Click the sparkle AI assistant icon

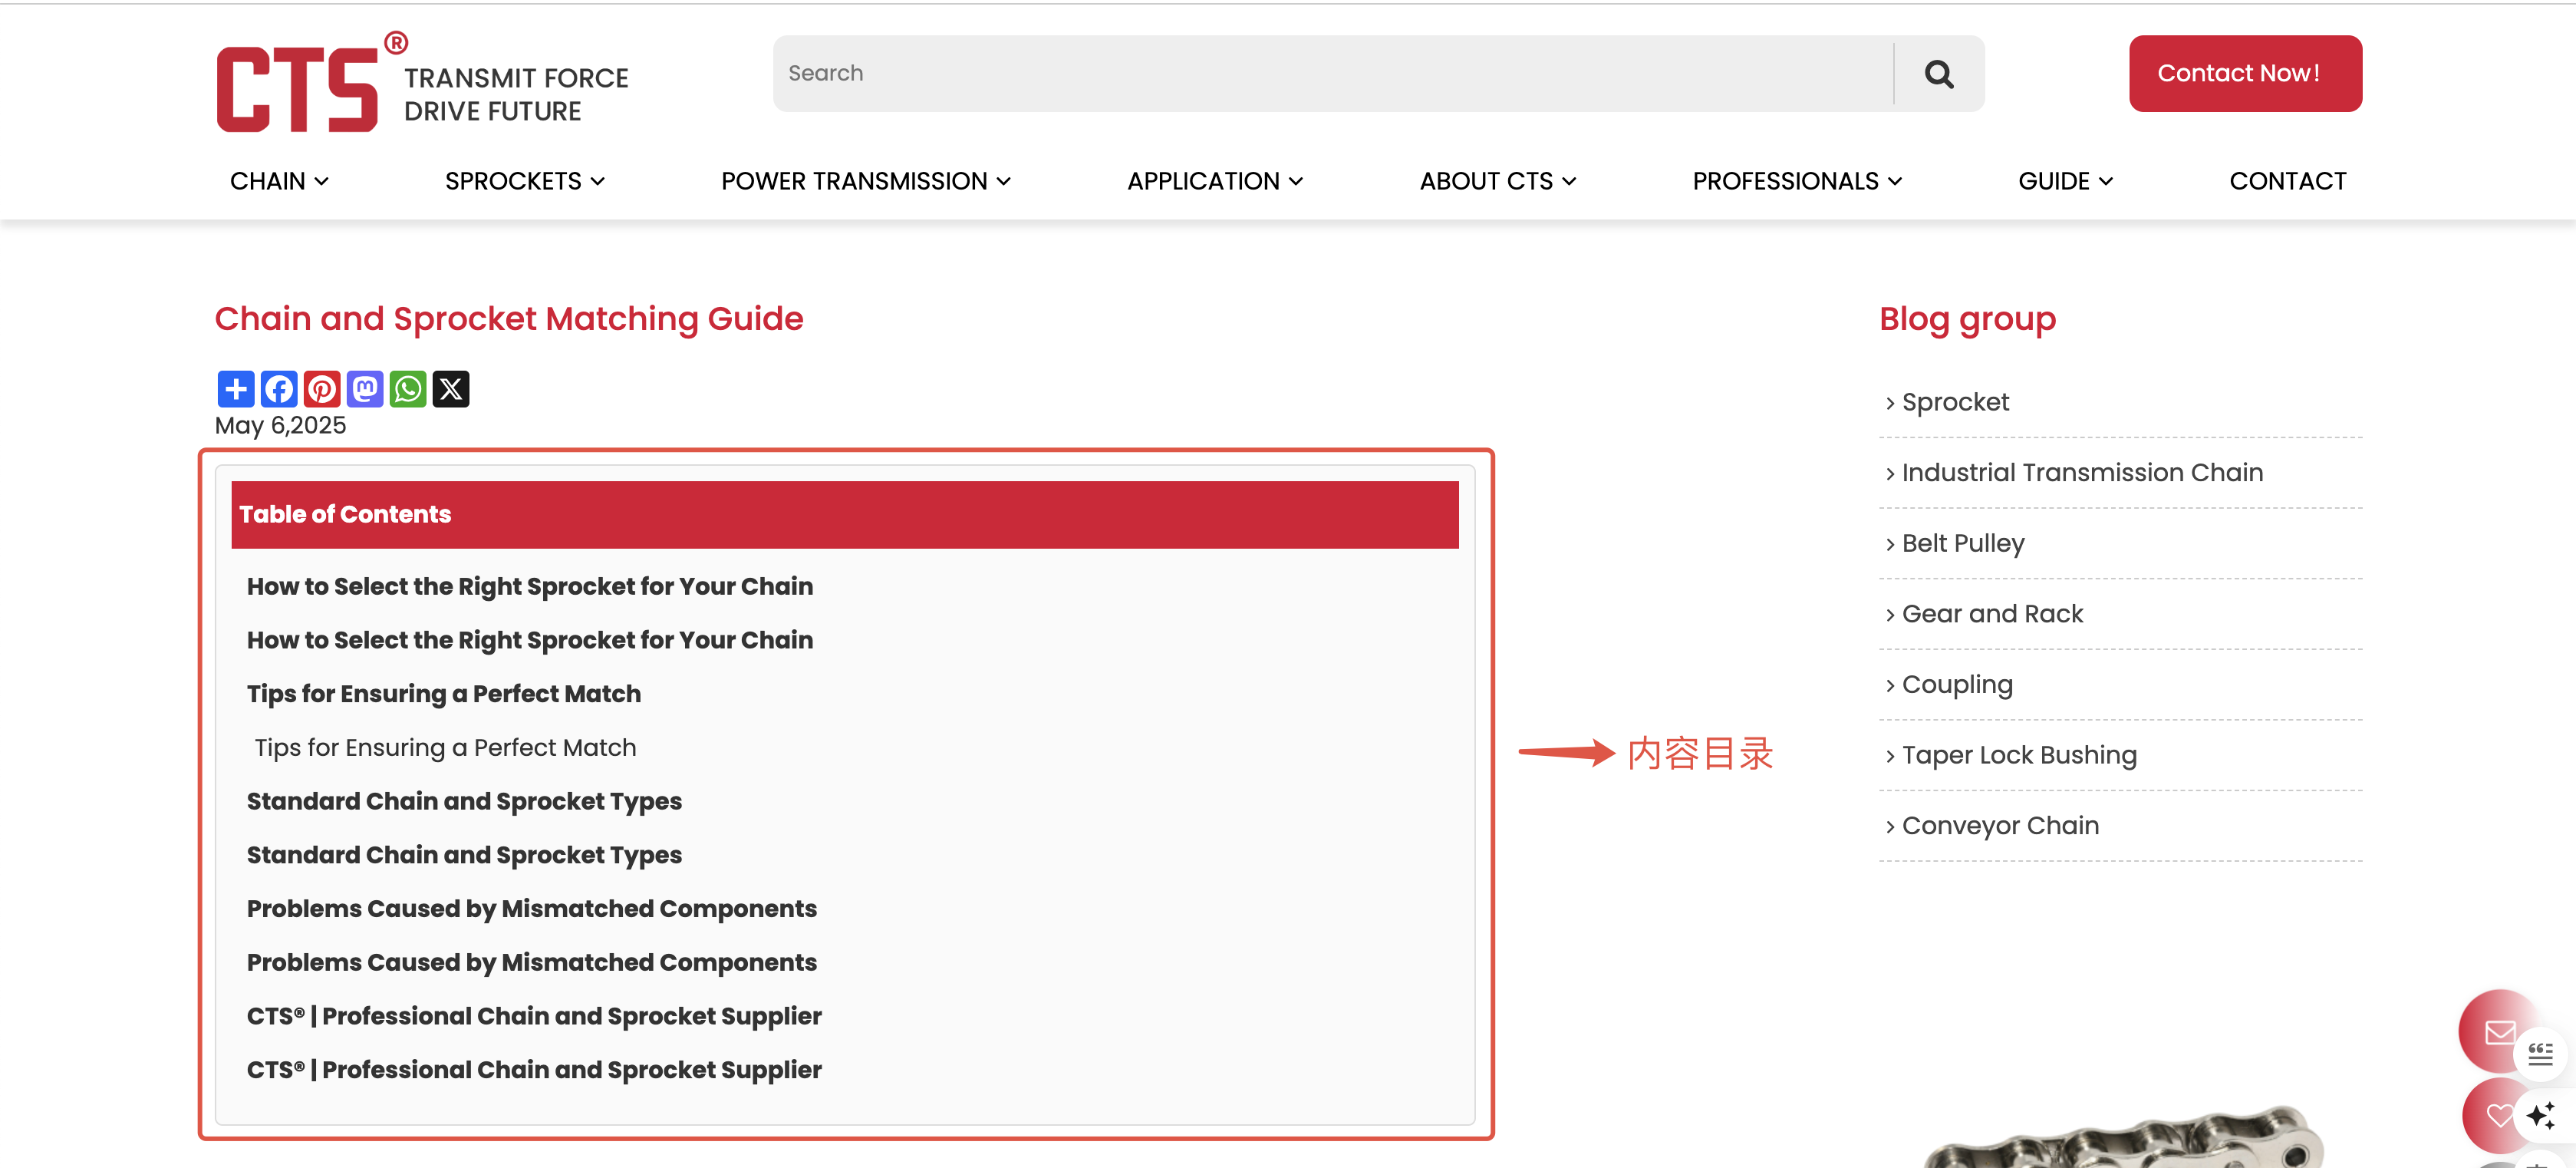coord(2541,1114)
